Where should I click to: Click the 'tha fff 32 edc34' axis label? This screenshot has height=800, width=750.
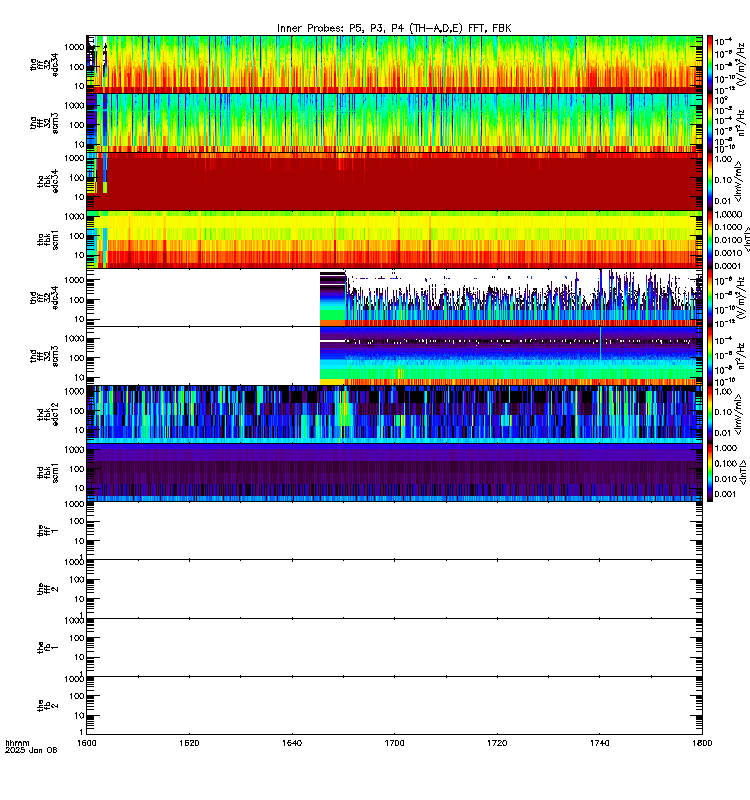(44, 65)
